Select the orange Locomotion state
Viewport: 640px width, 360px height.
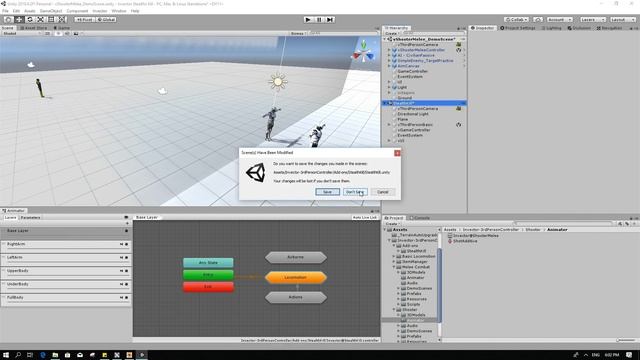[x=296, y=278]
